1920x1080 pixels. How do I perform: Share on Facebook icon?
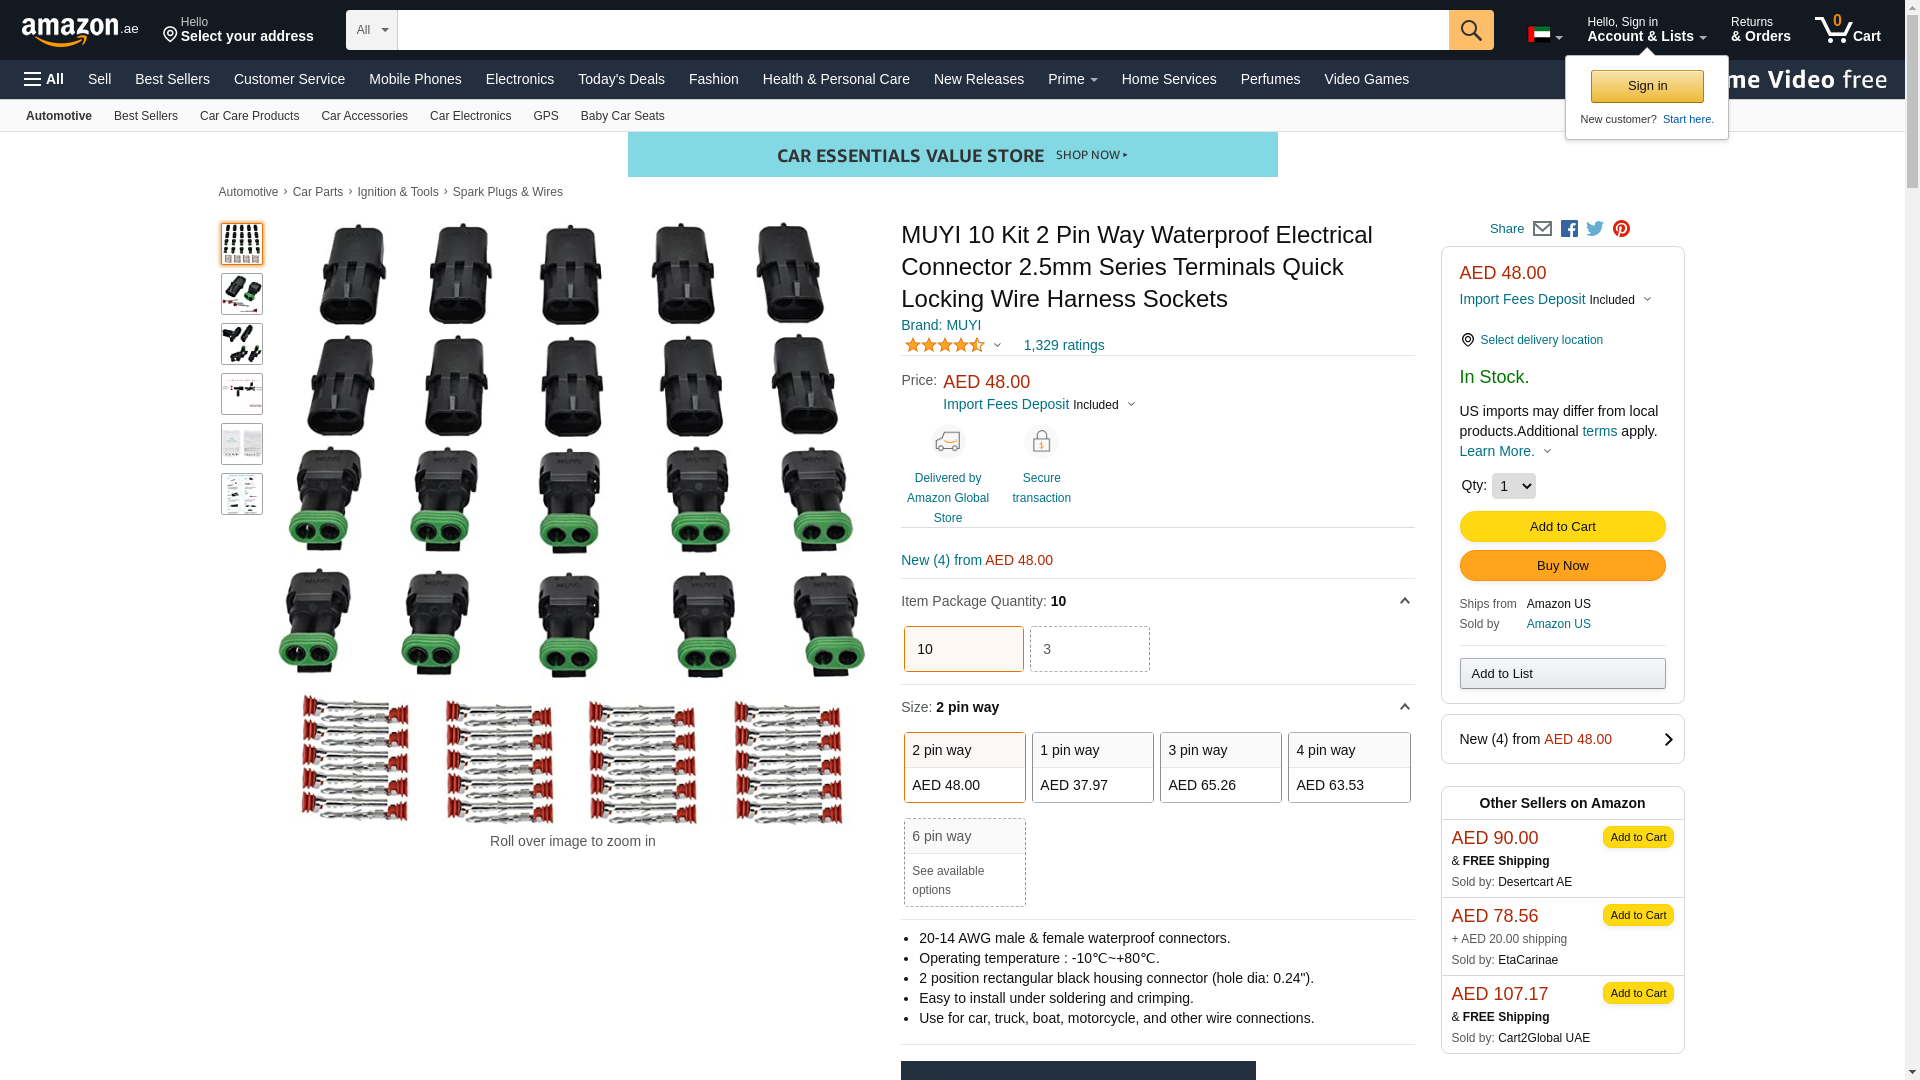pos(1569,229)
